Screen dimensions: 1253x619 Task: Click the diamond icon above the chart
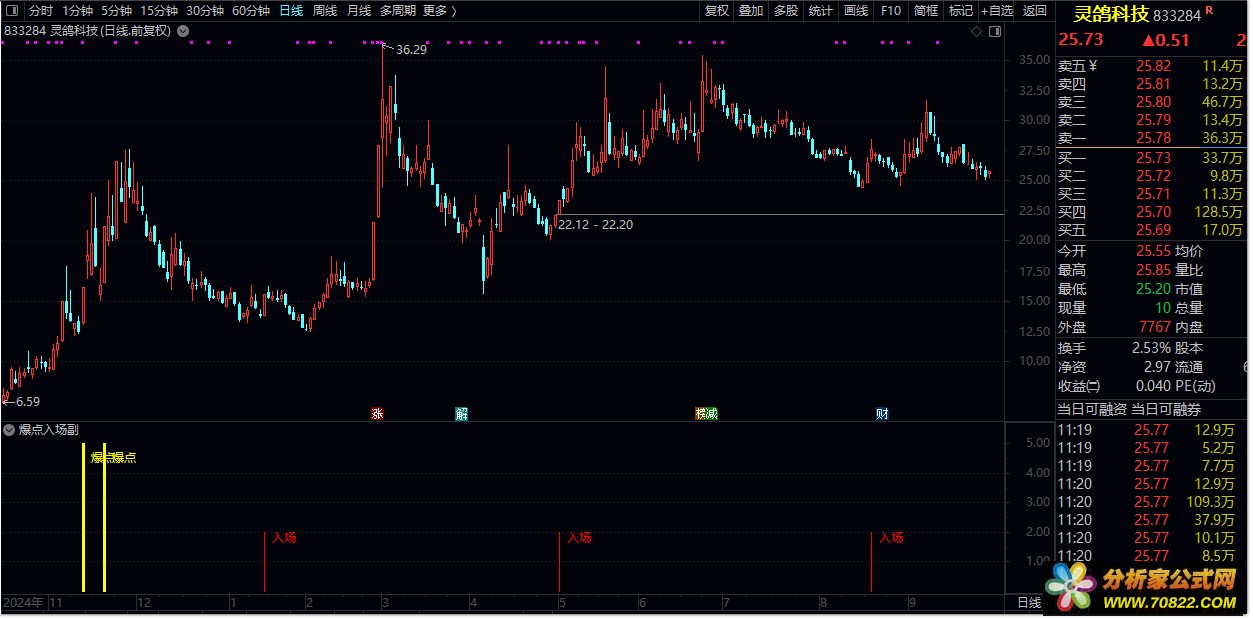(x=977, y=32)
